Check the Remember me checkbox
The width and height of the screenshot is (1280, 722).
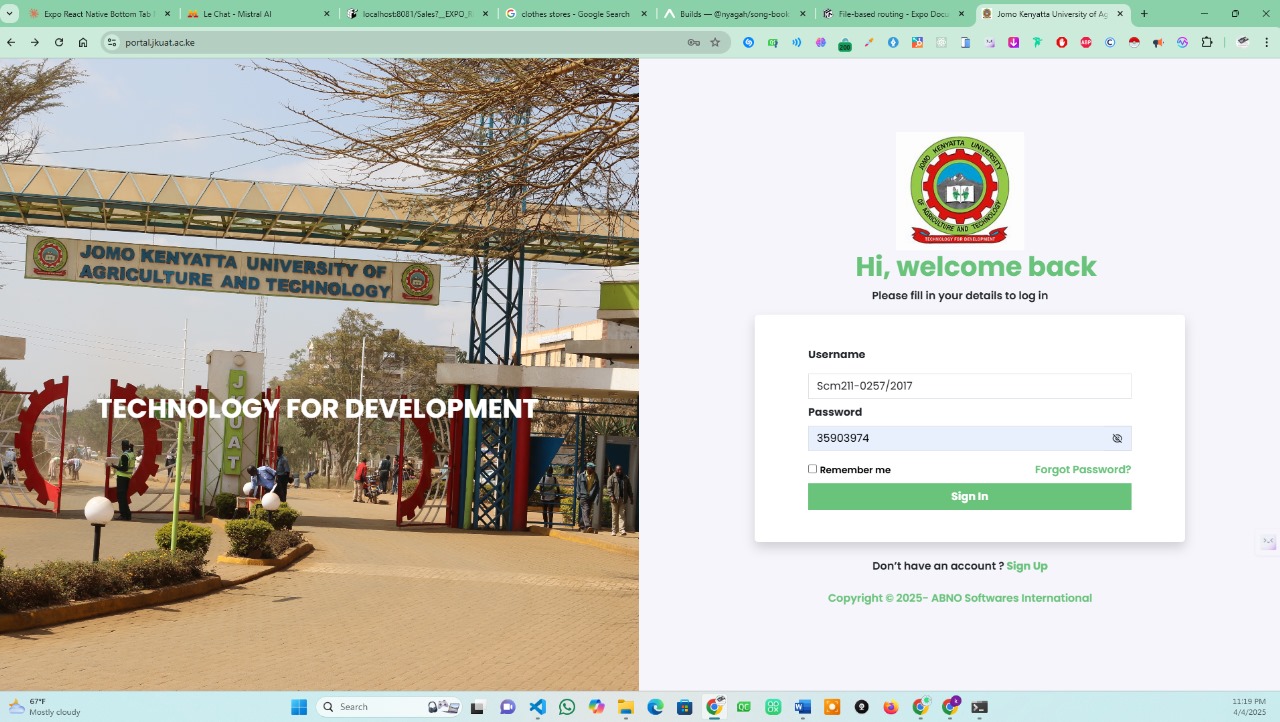click(x=813, y=469)
